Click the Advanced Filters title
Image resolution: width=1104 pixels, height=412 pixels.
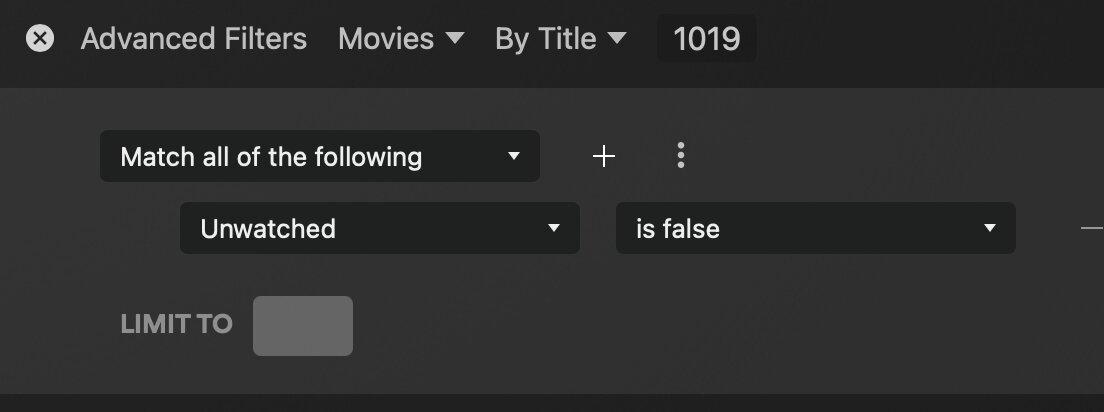(x=194, y=39)
